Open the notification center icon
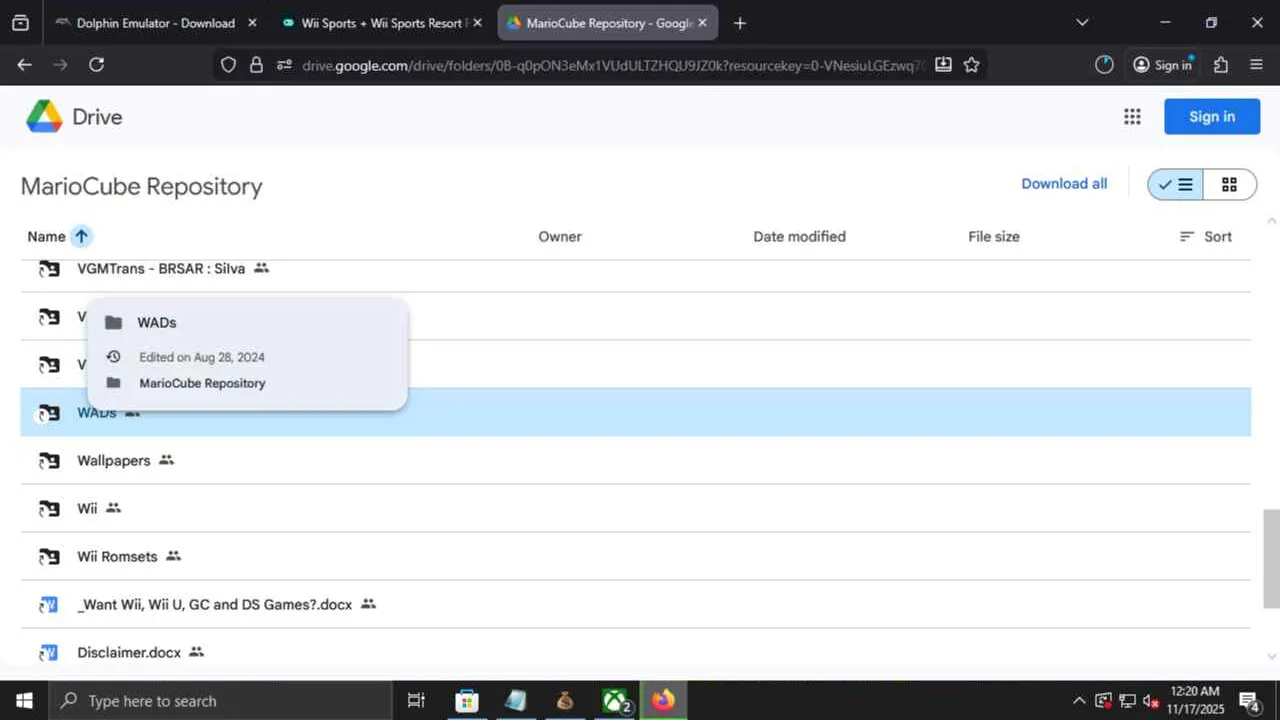This screenshot has height=720, width=1280. tap(1249, 701)
